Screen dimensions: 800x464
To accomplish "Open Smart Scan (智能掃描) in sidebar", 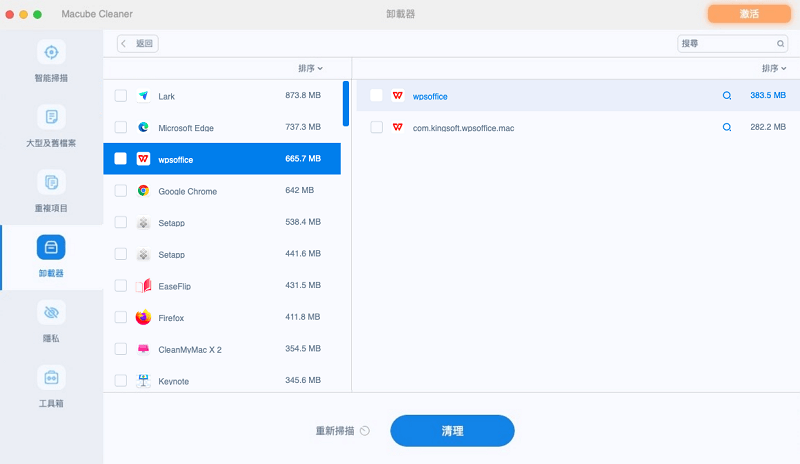I will coord(51,61).
